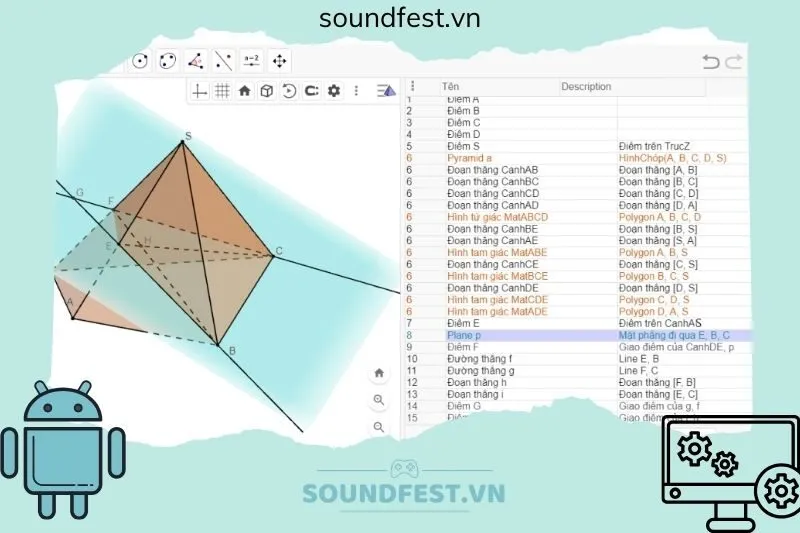The width and height of the screenshot is (800, 533).
Task: Toggle the axes display in style bar
Action: coord(200,91)
